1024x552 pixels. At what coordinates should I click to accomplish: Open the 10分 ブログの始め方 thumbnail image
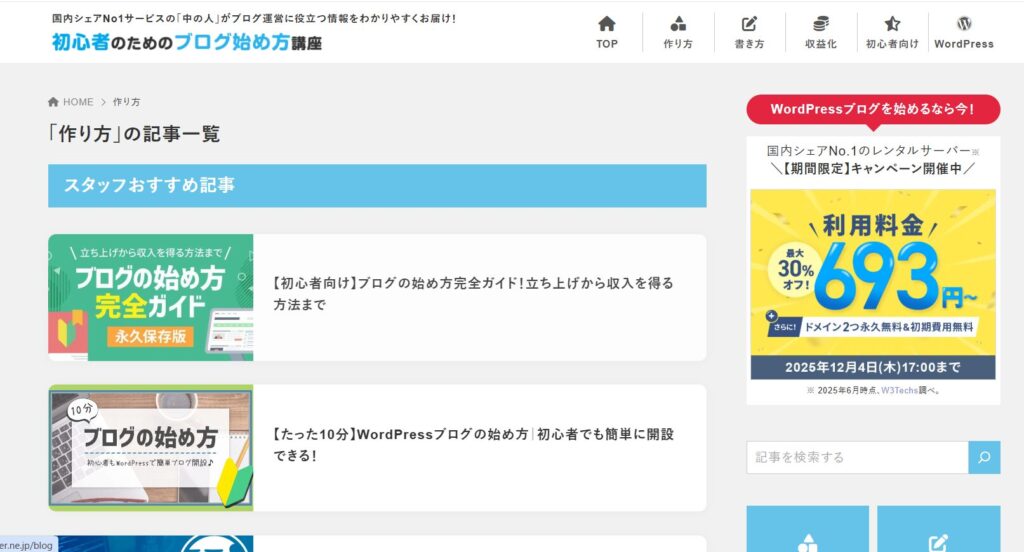(x=150, y=447)
